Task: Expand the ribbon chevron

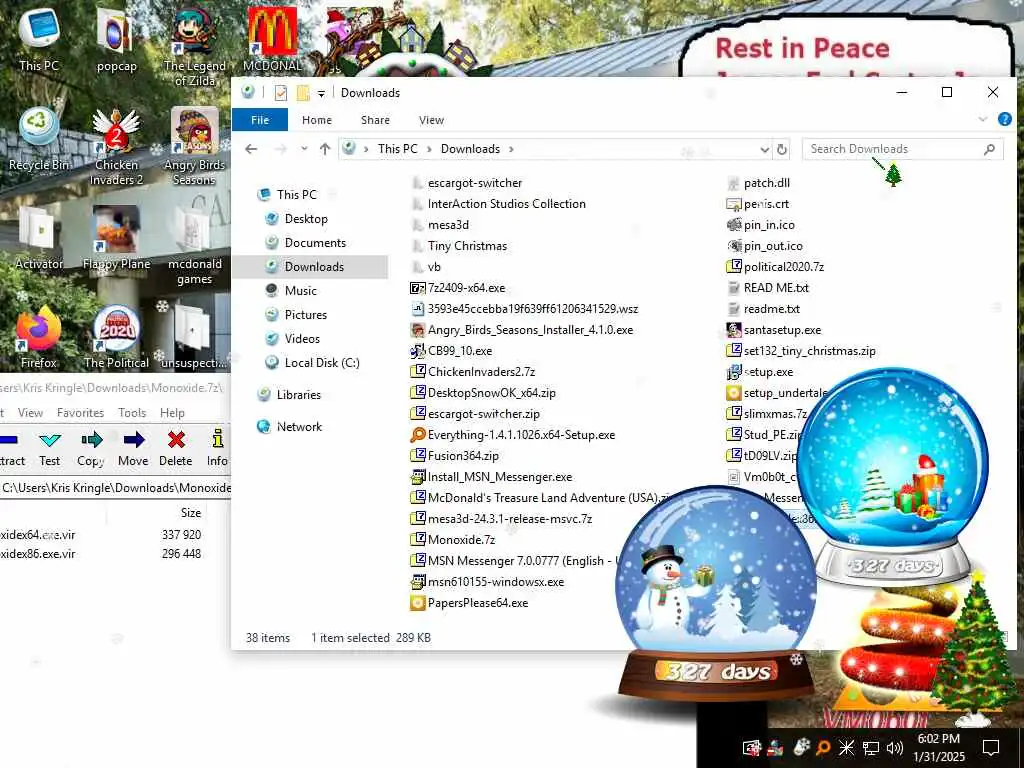Action: (x=982, y=120)
